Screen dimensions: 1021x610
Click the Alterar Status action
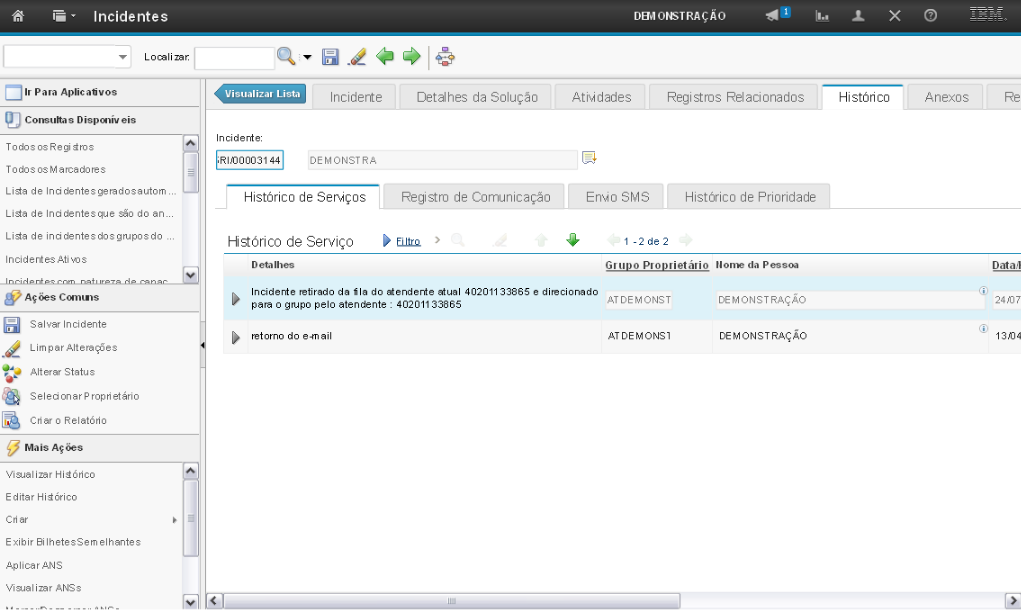pos(62,372)
